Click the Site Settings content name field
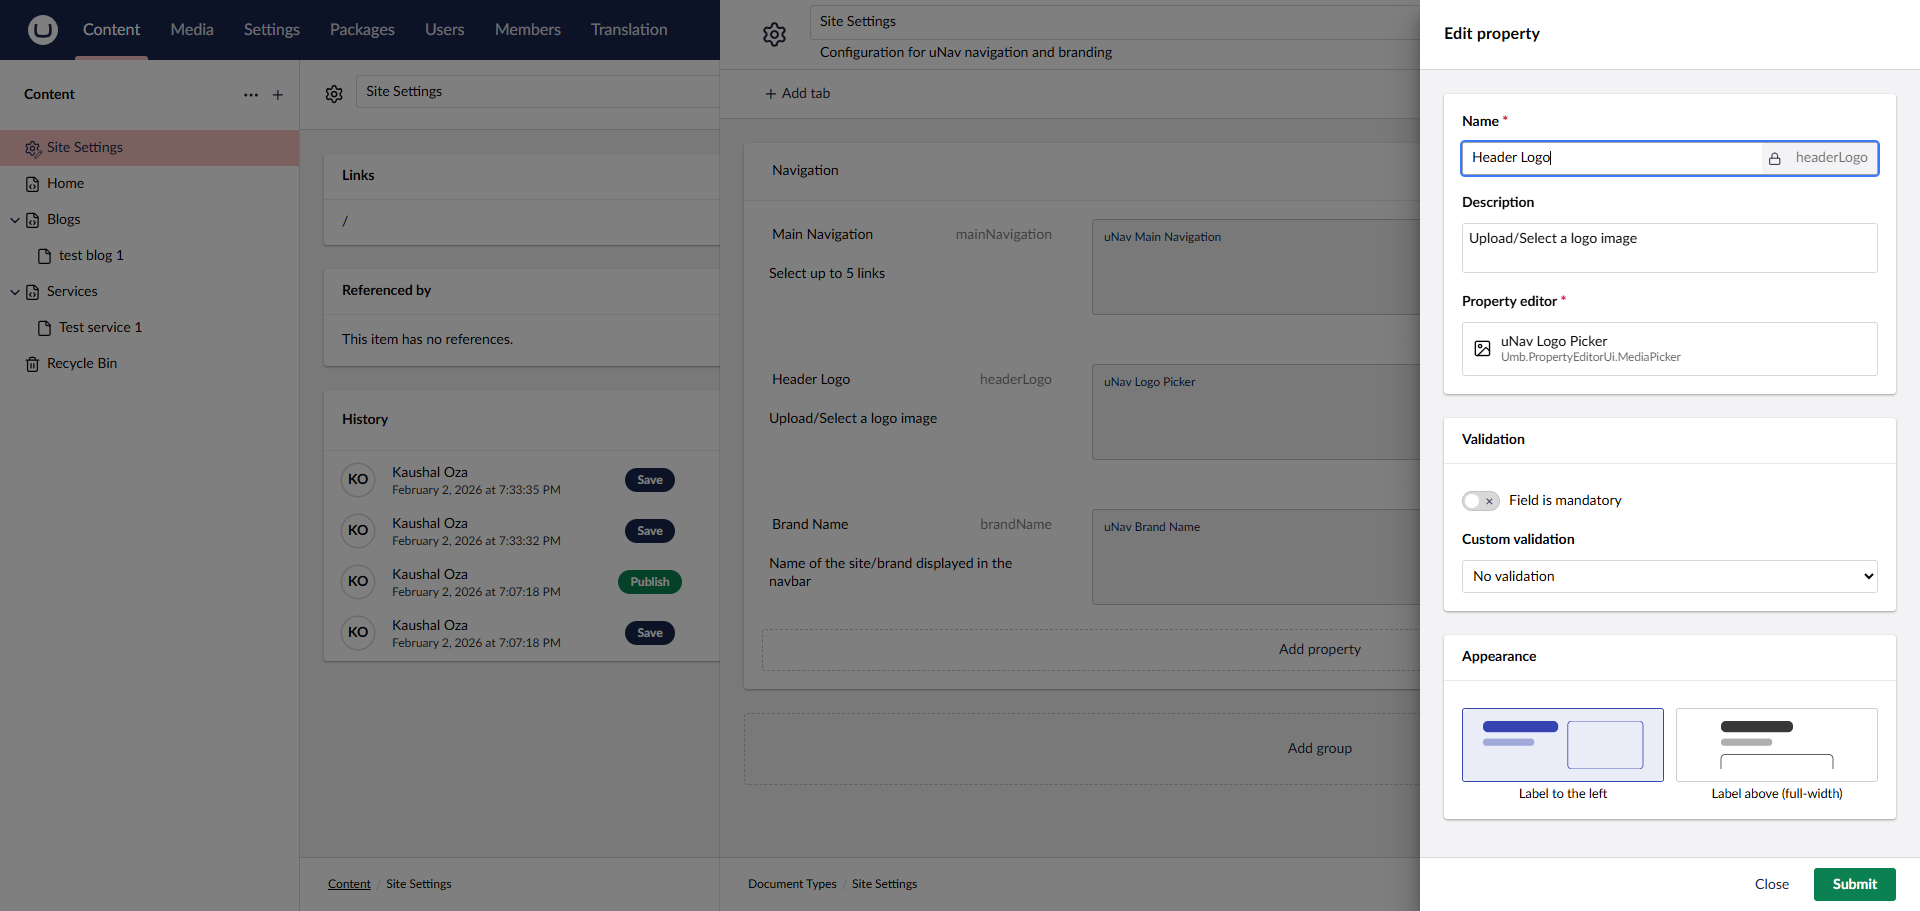The image size is (1920, 911). [538, 92]
